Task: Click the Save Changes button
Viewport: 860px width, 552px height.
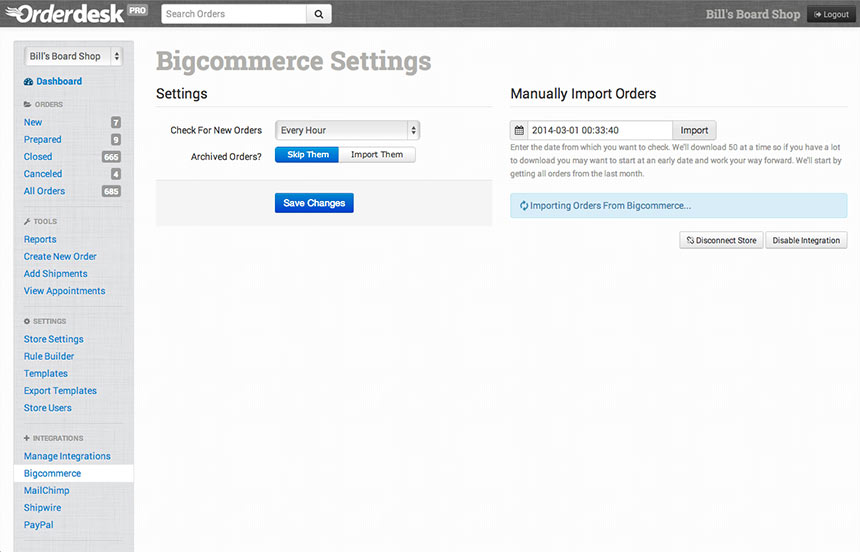Action: pyautogui.click(x=314, y=203)
